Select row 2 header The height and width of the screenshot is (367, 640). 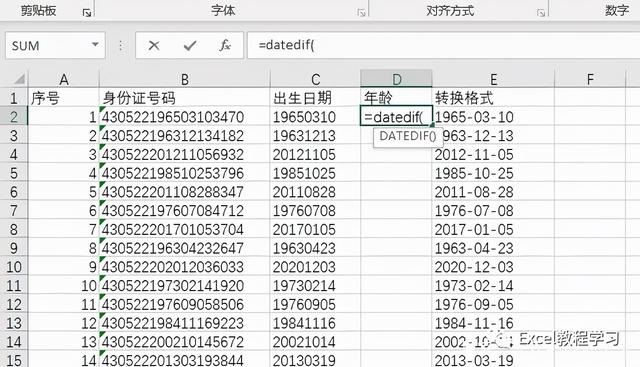point(13,117)
